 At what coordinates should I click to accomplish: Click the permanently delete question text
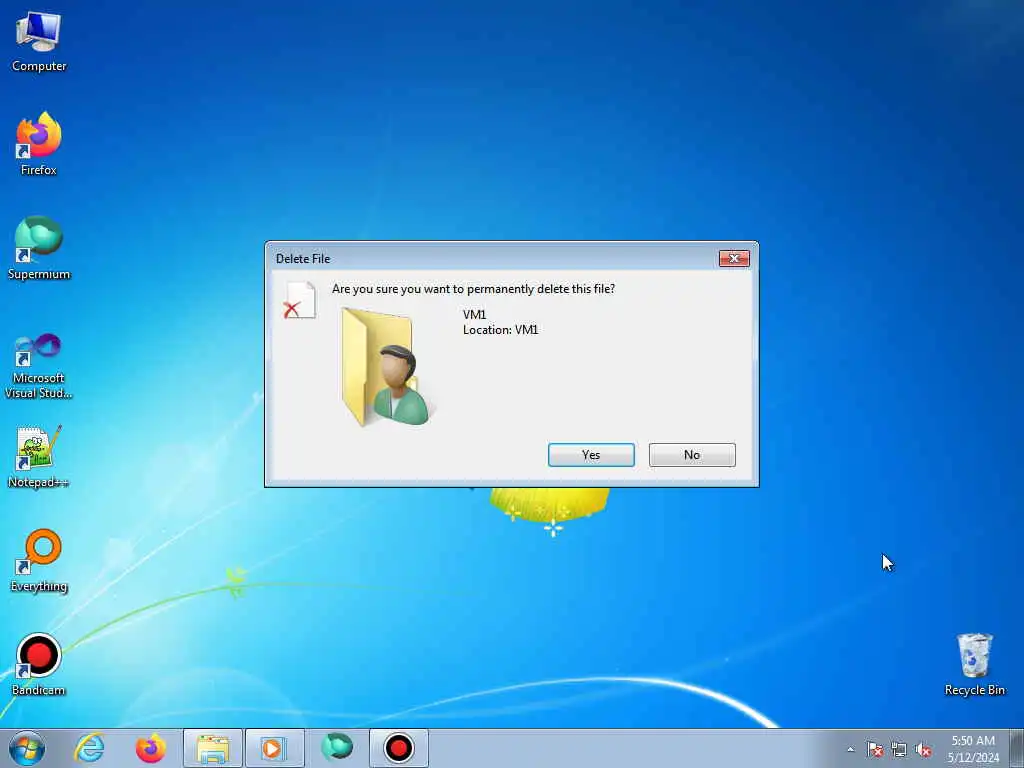[x=473, y=289]
